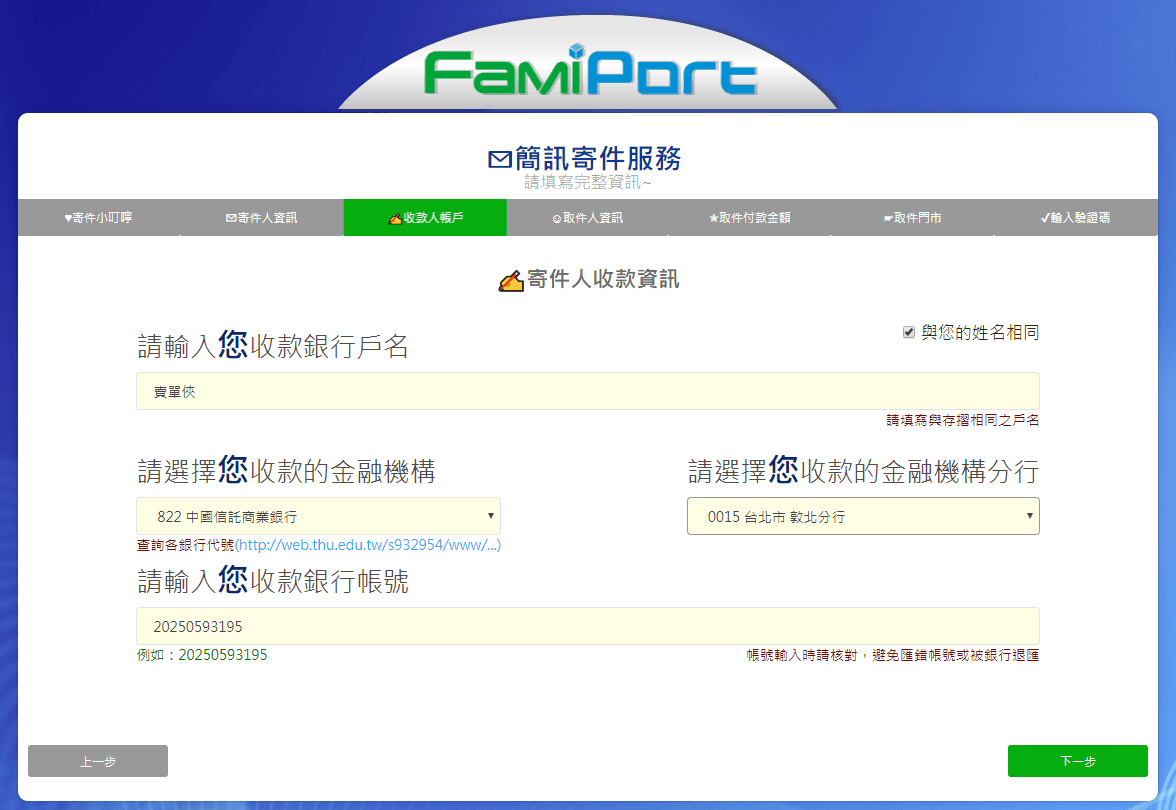Click the 上一步 back button

(x=98, y=761)
